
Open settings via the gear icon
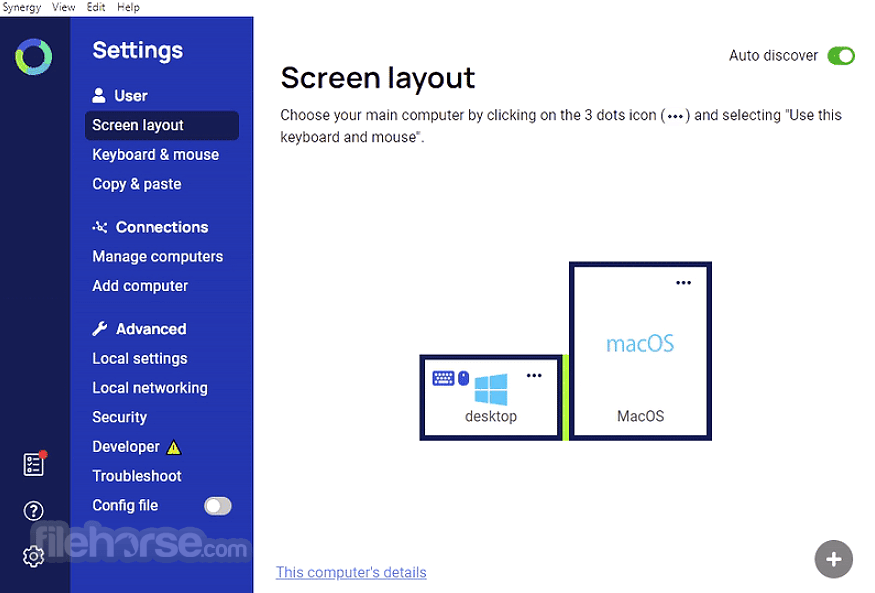(x=33, y=556)
